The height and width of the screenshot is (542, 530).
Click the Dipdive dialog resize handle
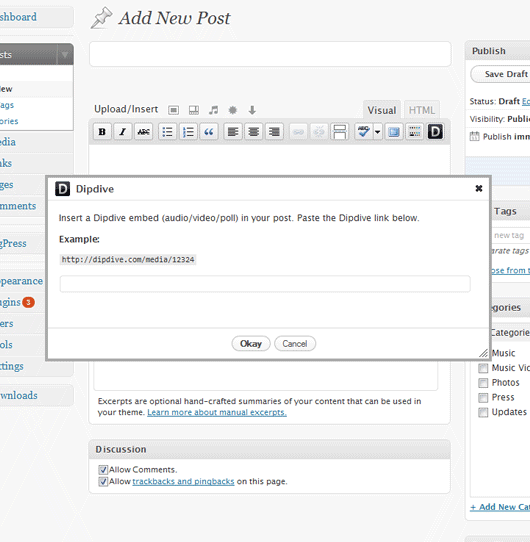484,353
